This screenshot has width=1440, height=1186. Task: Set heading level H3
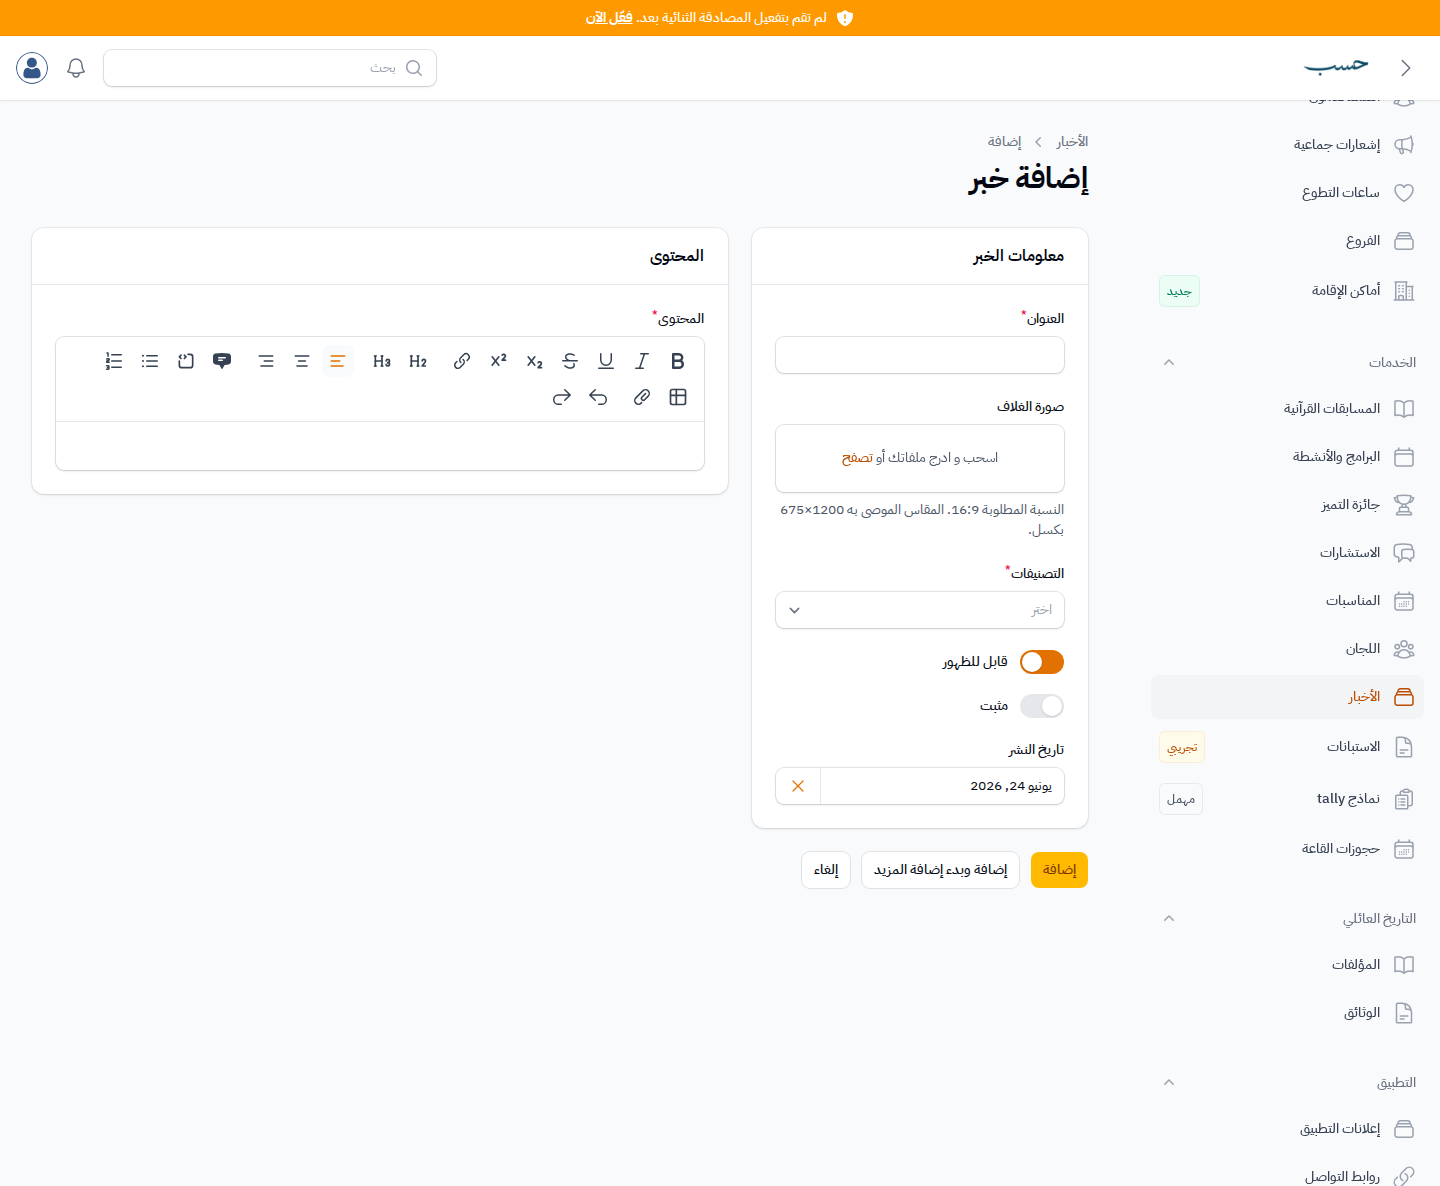(382, 361)
